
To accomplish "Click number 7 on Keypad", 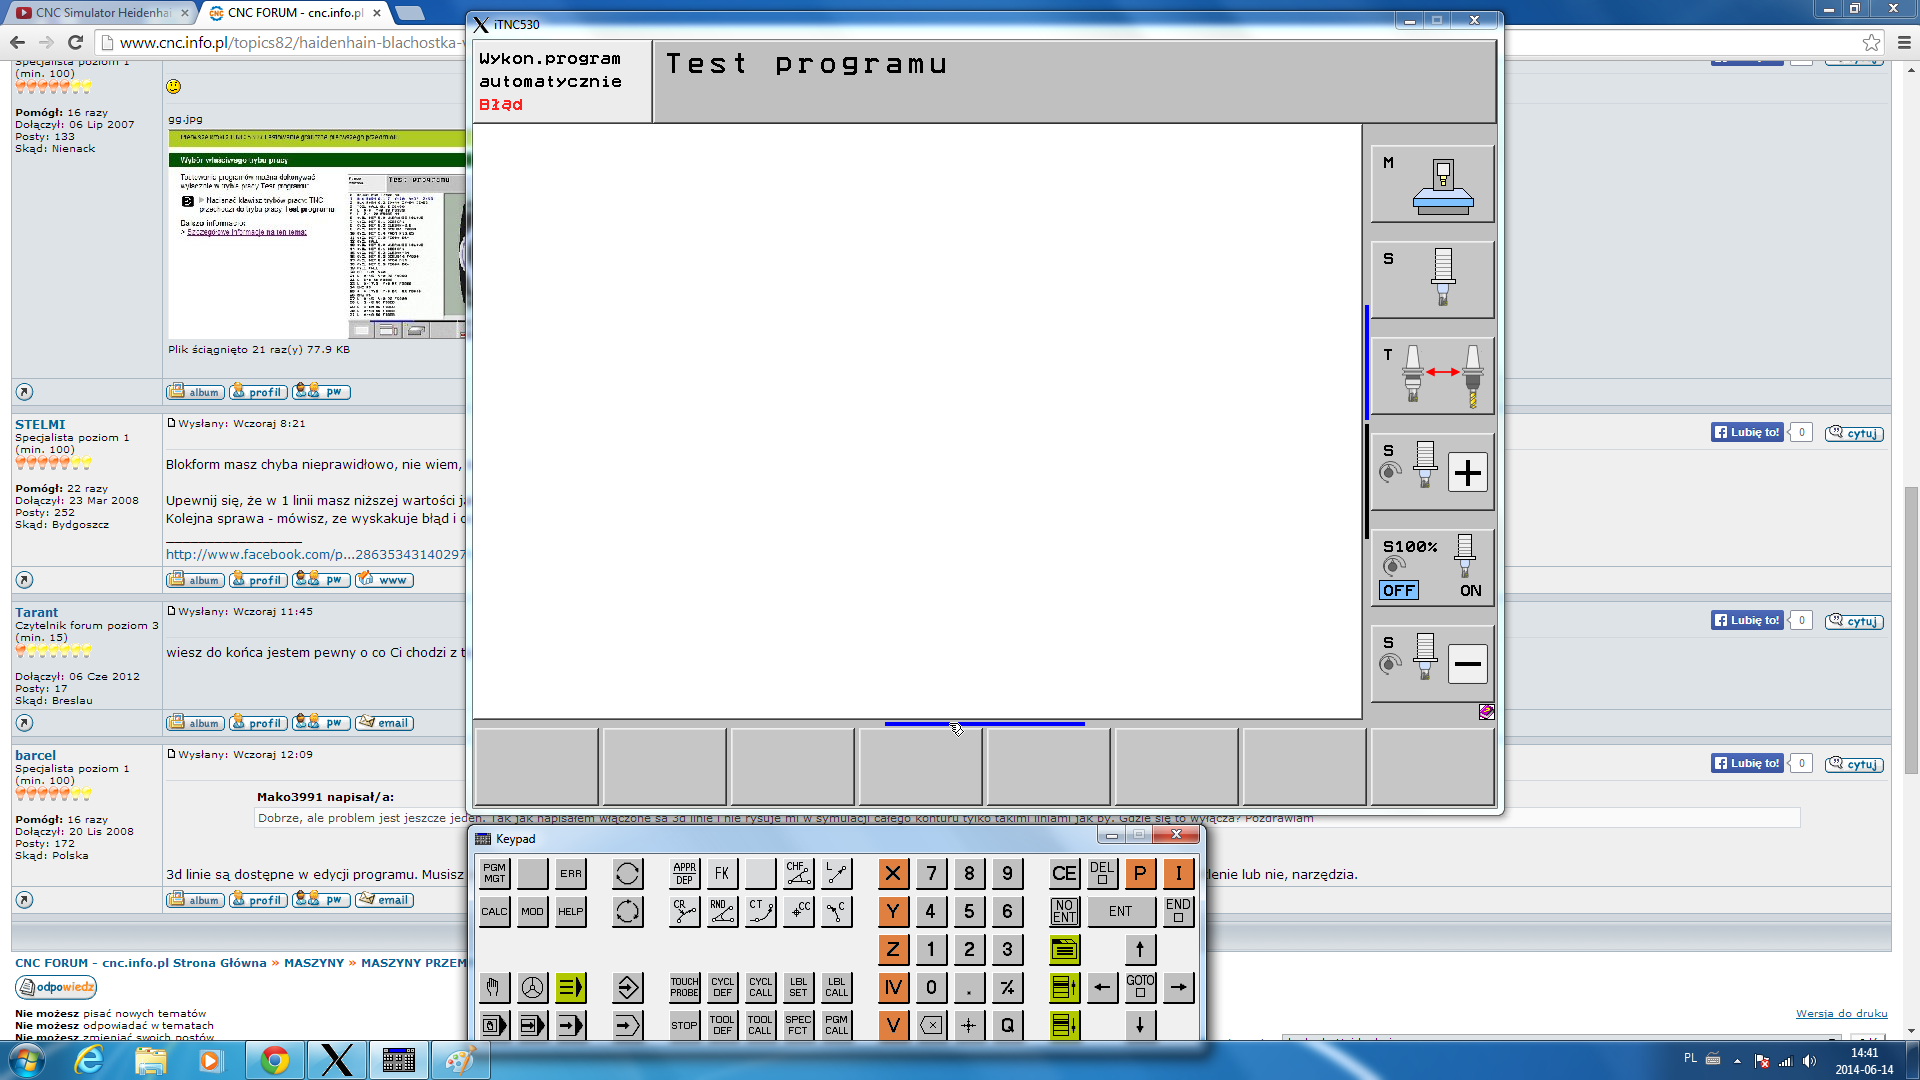I will tap(931, 873).
